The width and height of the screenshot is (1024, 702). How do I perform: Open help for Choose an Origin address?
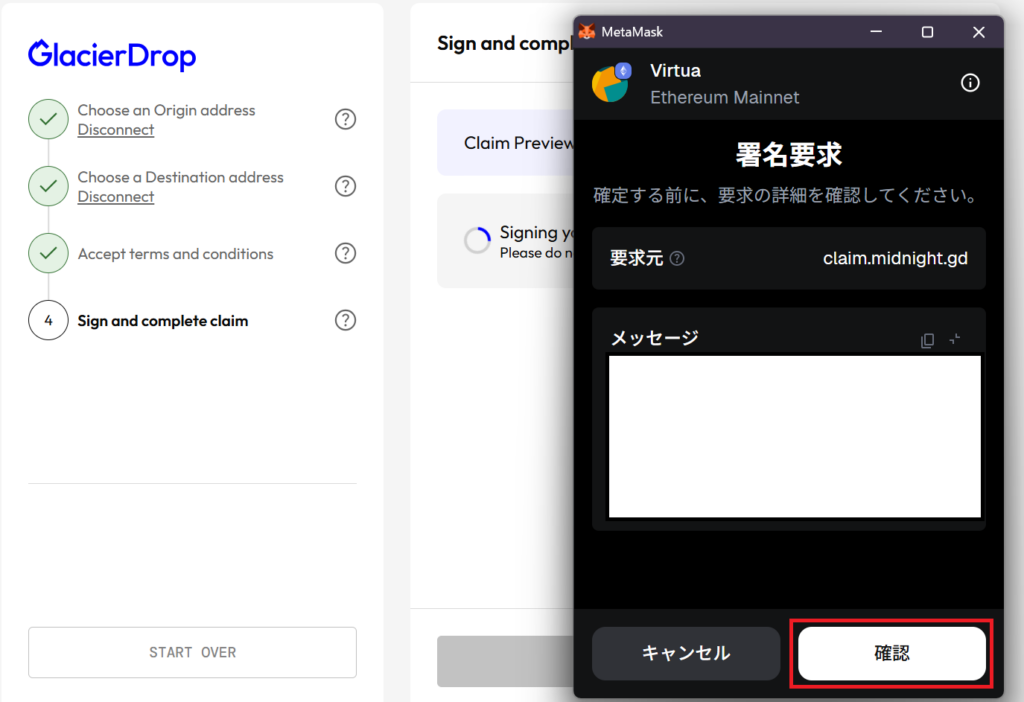pyautogui.click(x=345, y=120)
